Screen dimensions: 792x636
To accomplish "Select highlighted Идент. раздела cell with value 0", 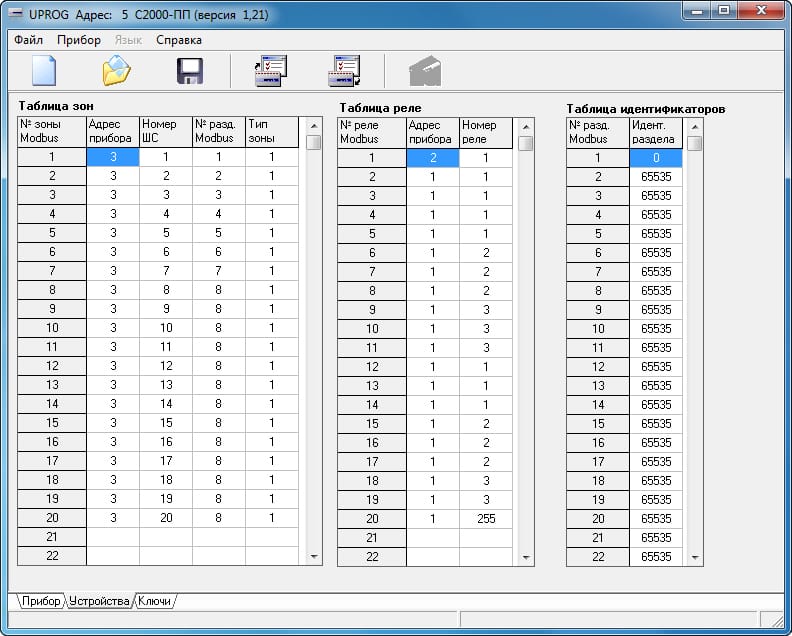I will 656,158.
